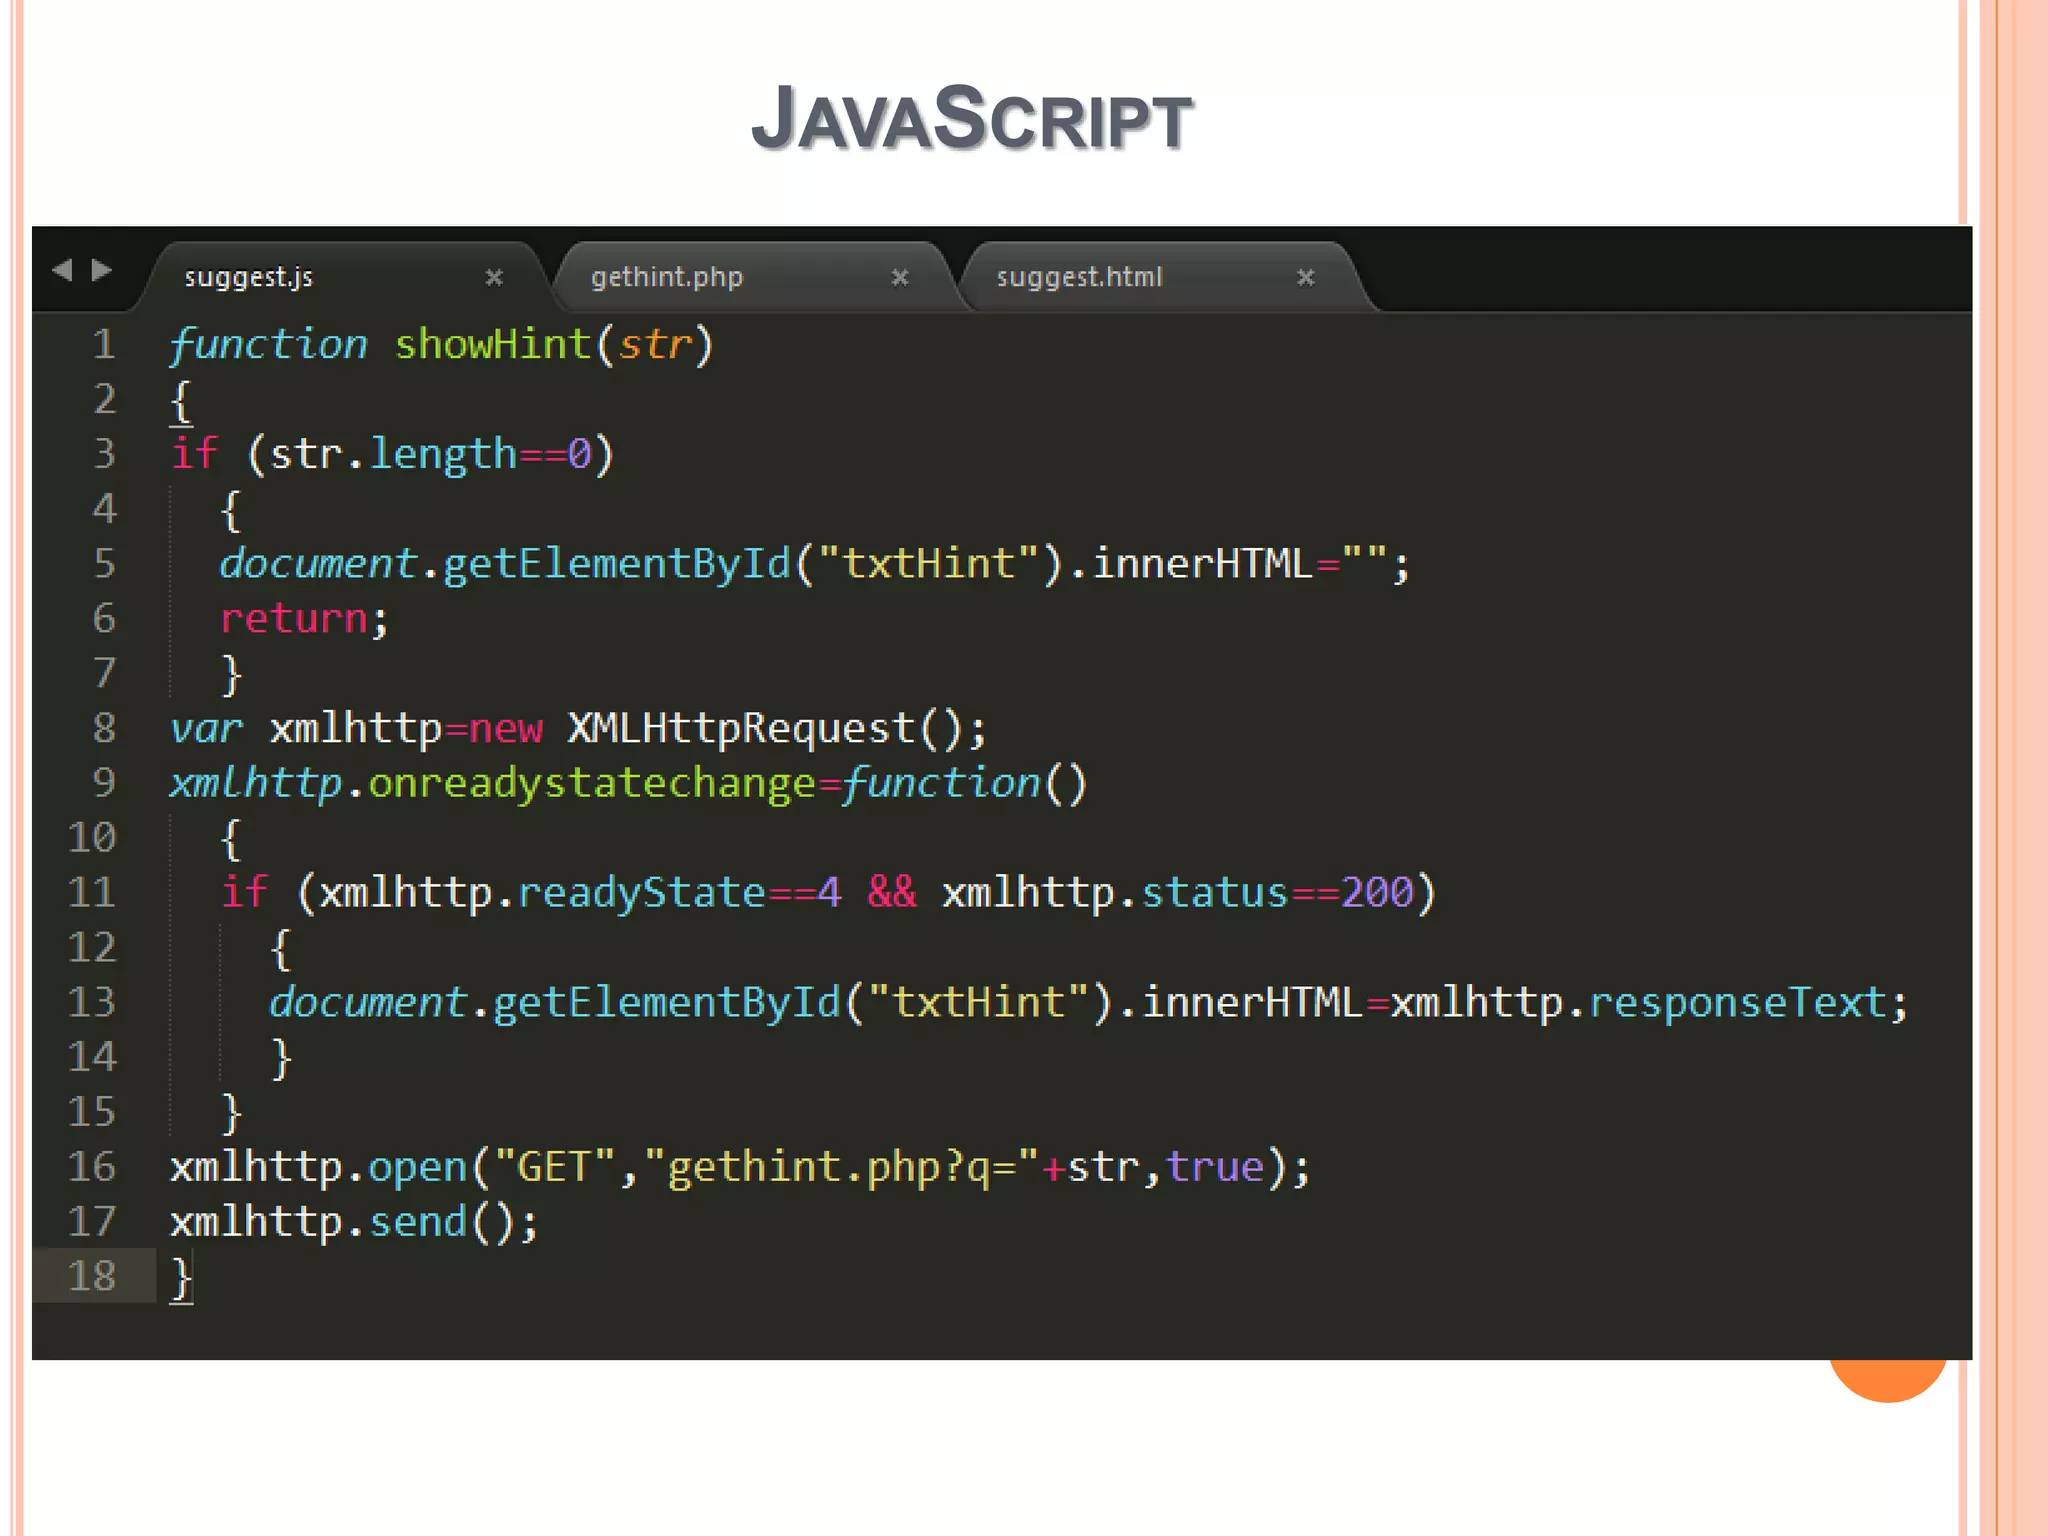This screenshot has width=2048, height=1536.
Task: Click the new keyword on line 8
Action: coord(506,729)
